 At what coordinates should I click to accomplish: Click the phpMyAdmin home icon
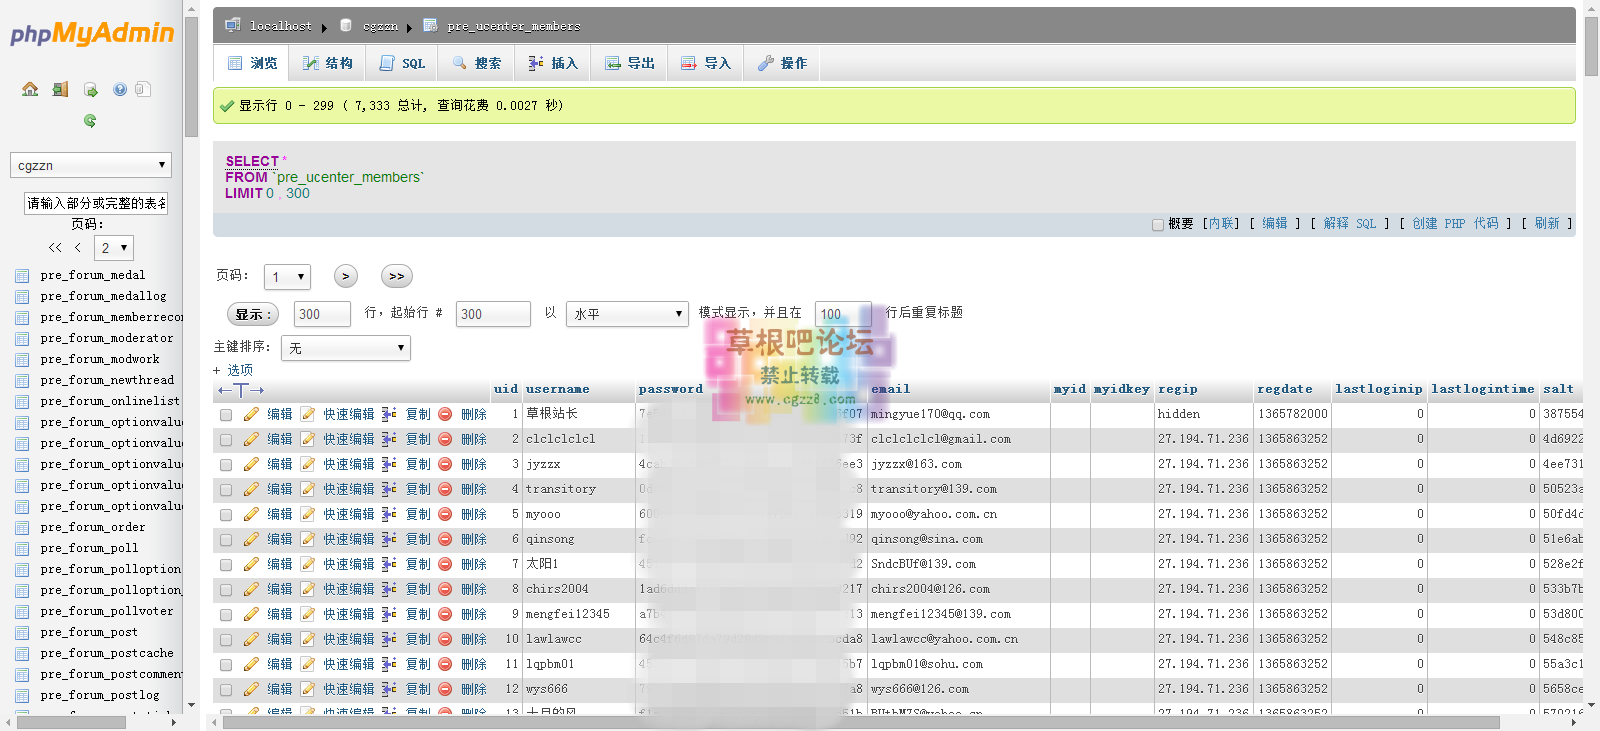[x=30, y=89]
